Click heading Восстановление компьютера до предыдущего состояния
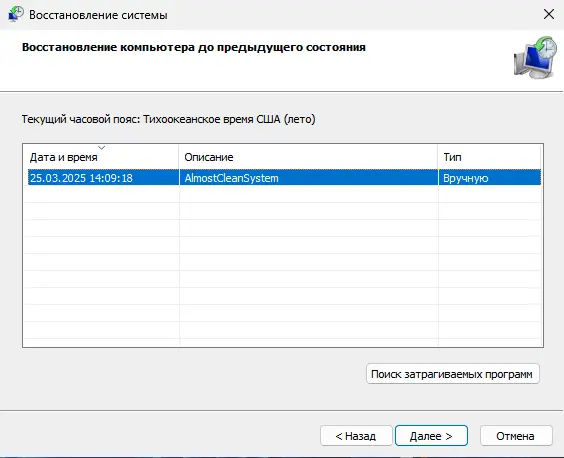The height and width of the screenshot is (458, 564). coord(194,47)
